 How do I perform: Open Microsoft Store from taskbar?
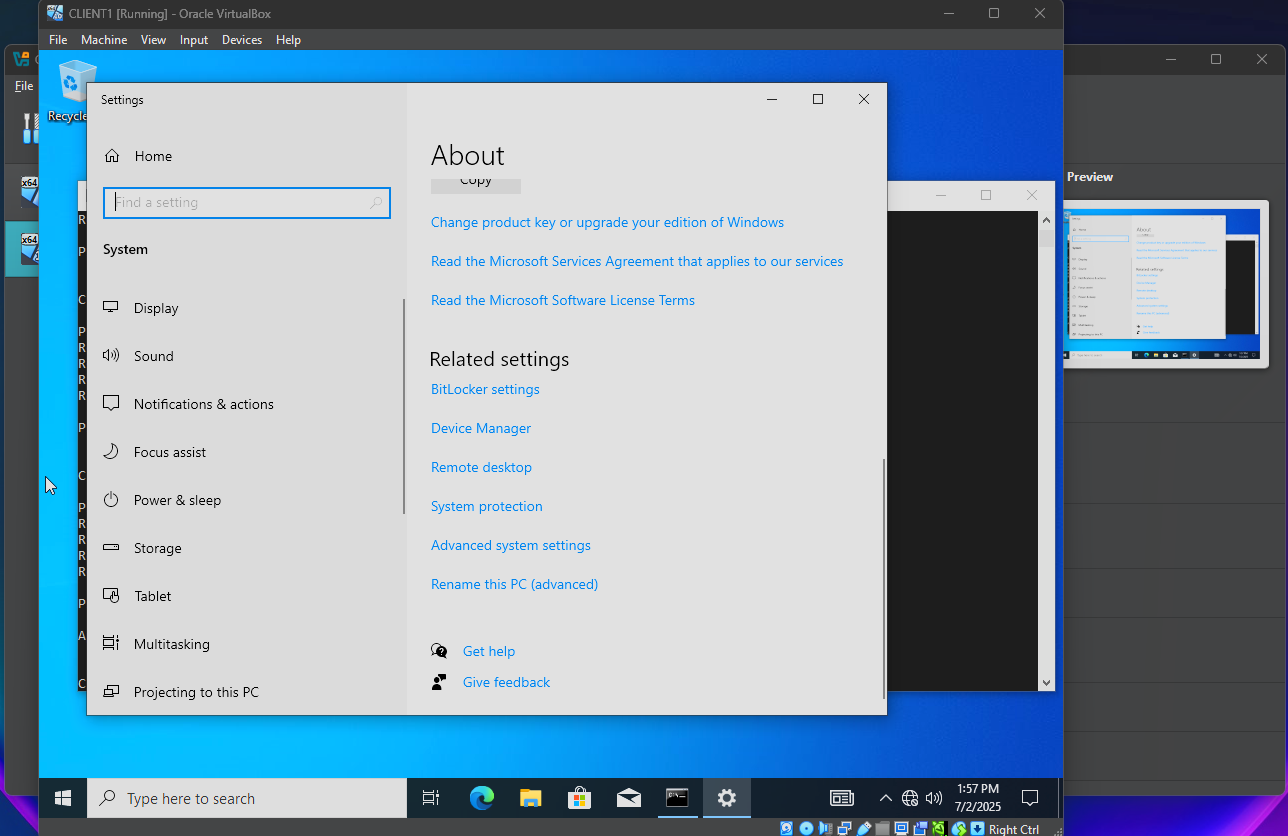[580, 798]
